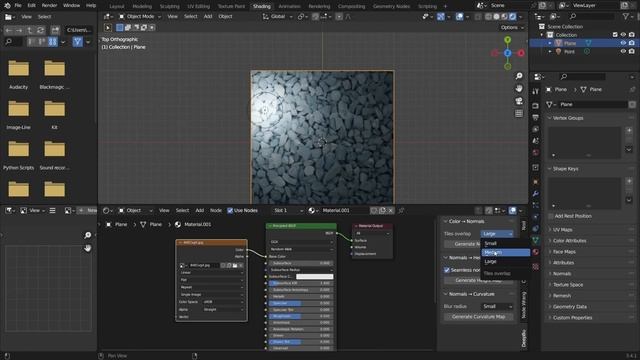Select thumbnail display mode in file browser
The height and width of the screenshot is (360, 640).
[x=53, y=42]
